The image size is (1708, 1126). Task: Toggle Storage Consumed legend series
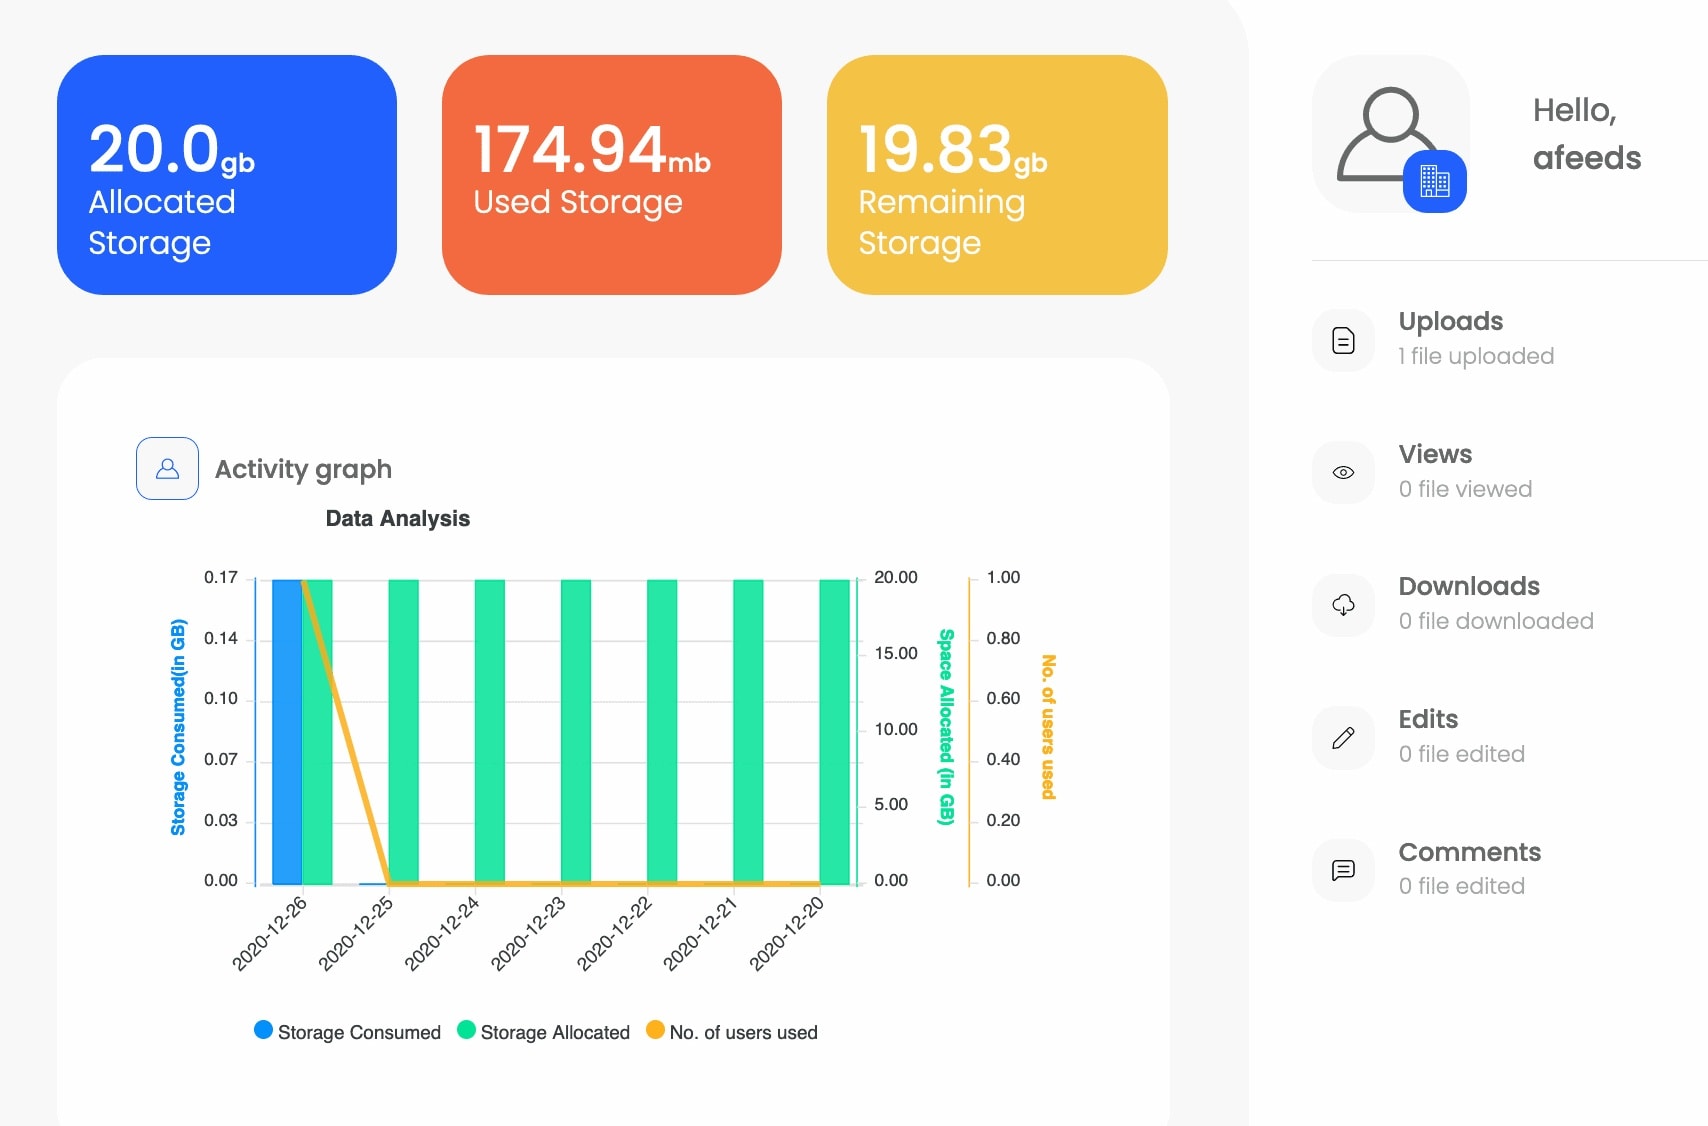pos(347,1031)
